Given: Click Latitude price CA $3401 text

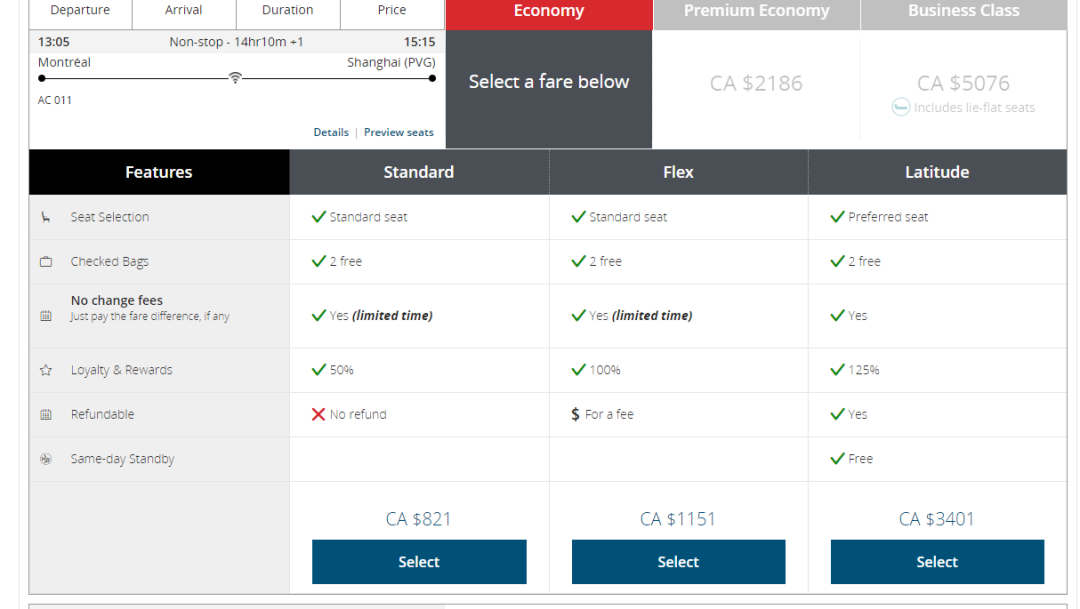Looking at the screenshot, I should click(x=937, y=519).
